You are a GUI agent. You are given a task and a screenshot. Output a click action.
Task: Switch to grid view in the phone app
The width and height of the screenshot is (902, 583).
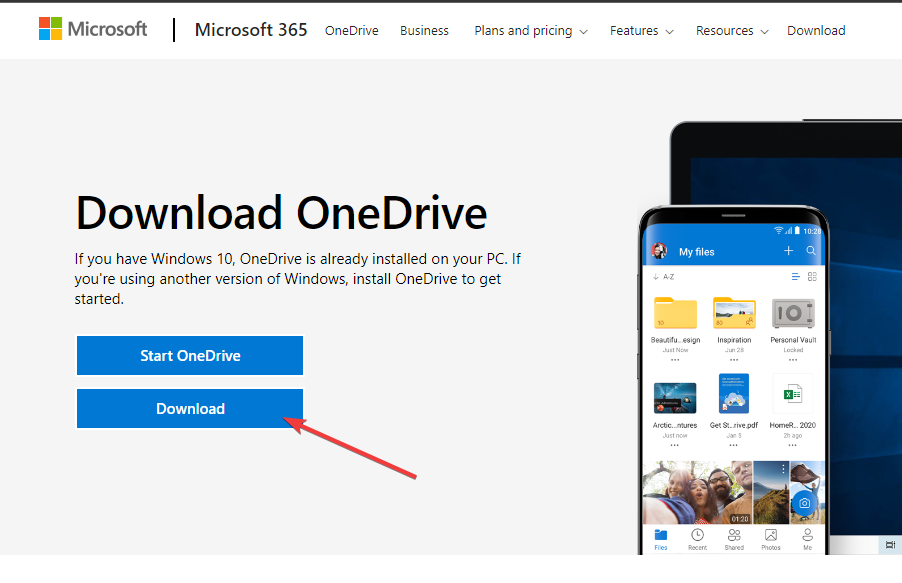point(812,277)
